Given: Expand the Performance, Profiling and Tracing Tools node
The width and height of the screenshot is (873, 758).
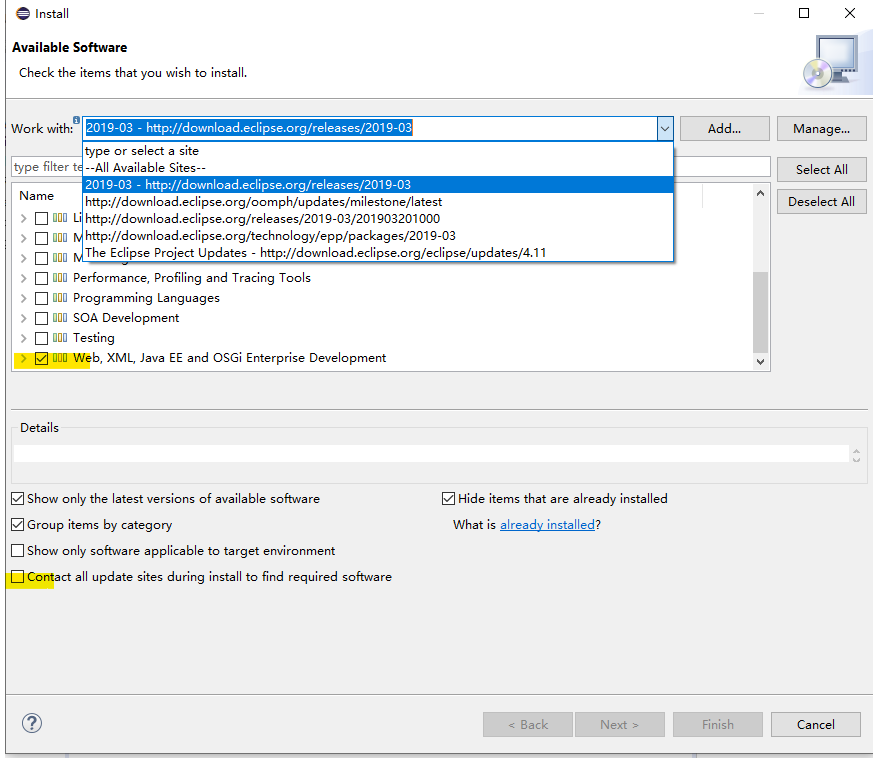Looking at the screenshot, I should 23,278.
